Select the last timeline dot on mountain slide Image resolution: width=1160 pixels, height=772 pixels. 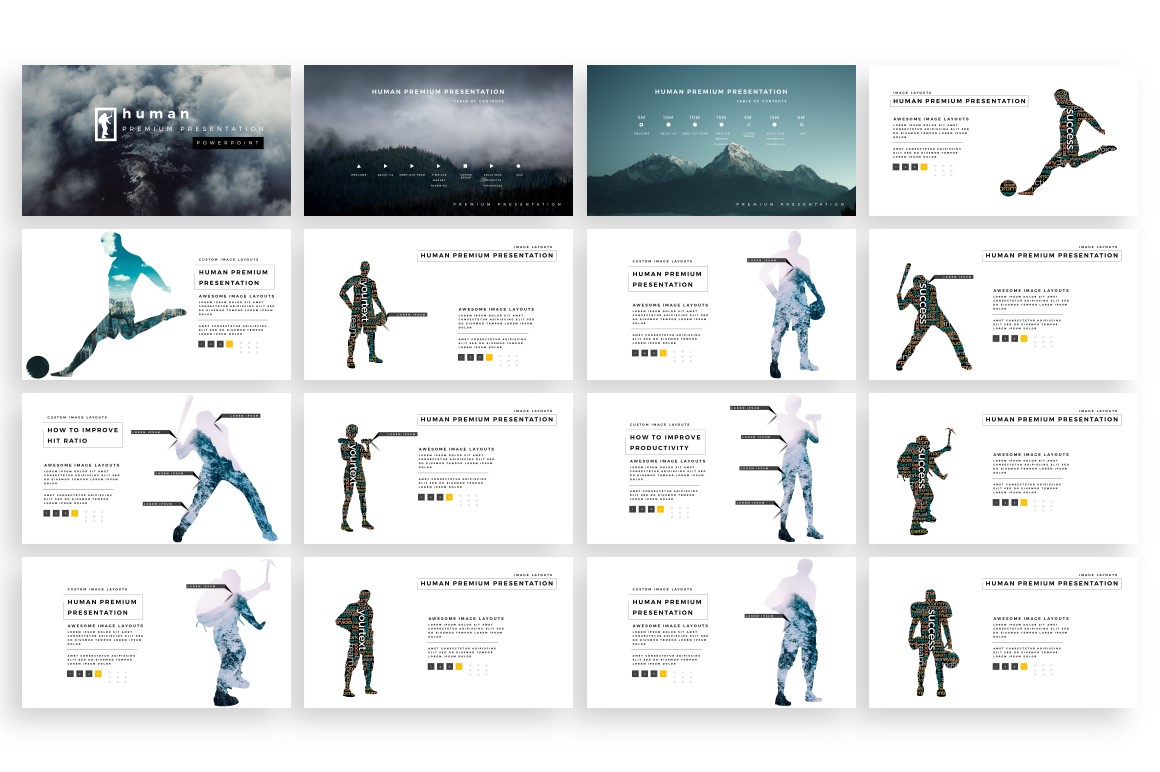(801, 125)
